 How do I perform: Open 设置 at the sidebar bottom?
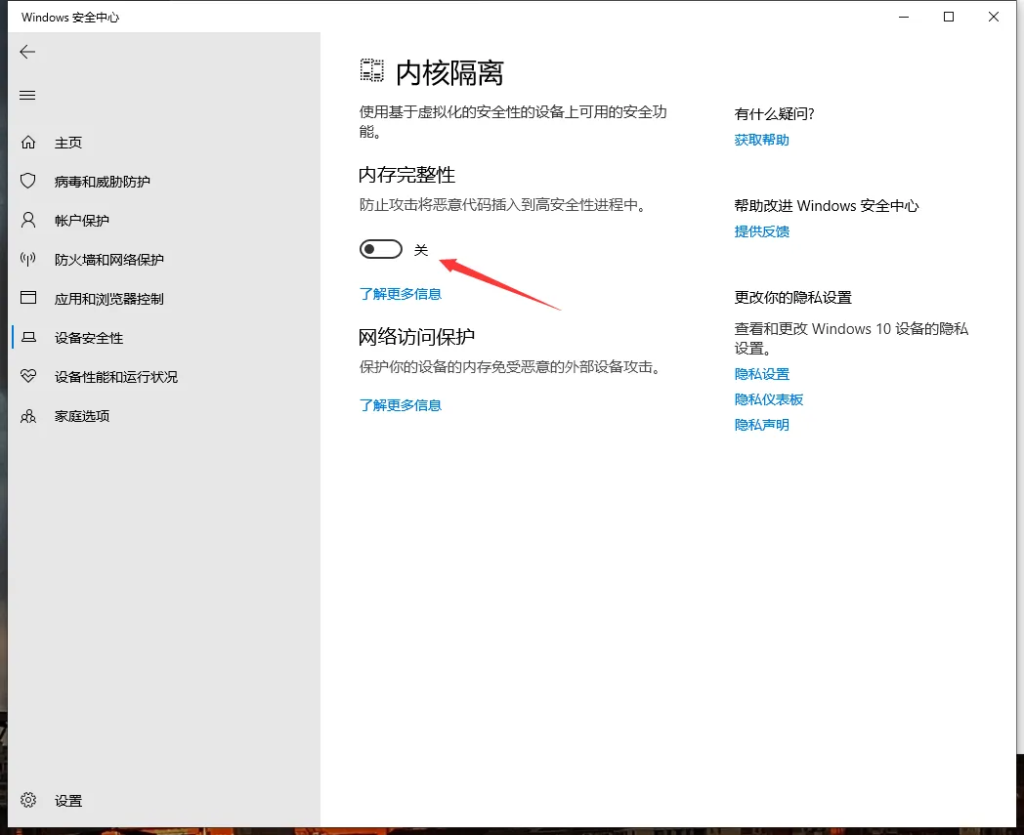(68, 801)
